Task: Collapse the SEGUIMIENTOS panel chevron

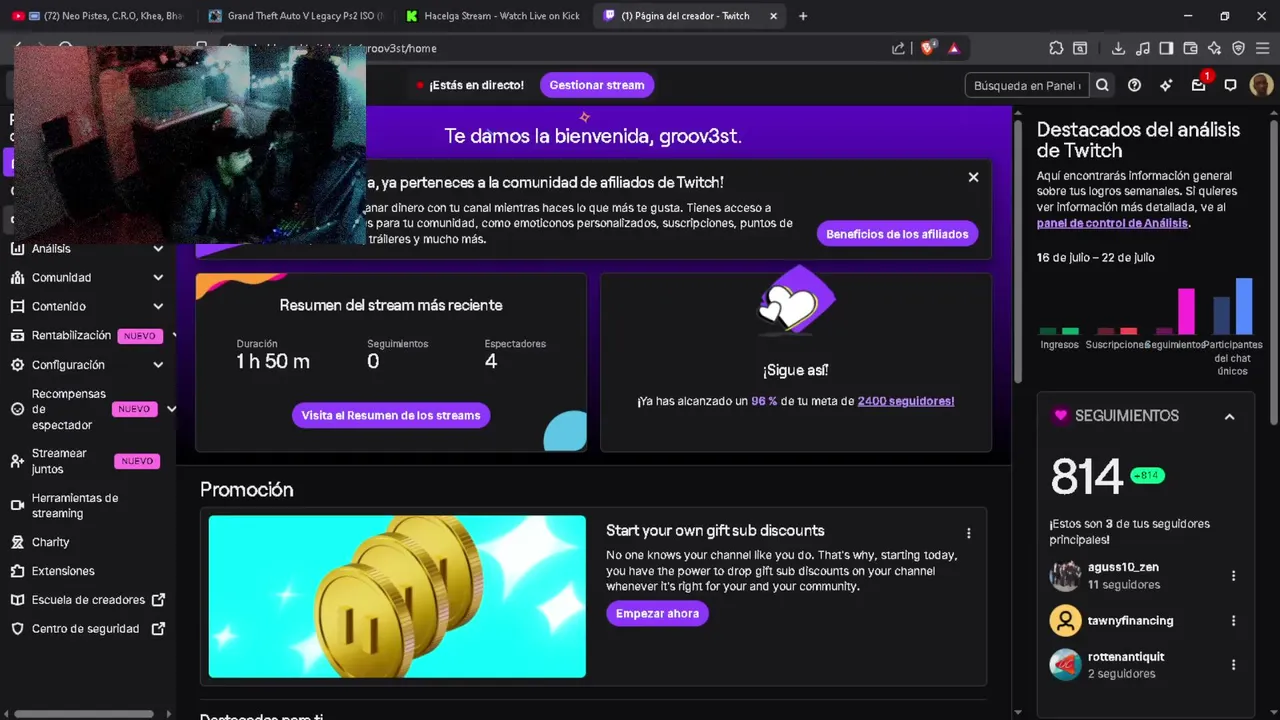Action: click(x=1229, y=416)
